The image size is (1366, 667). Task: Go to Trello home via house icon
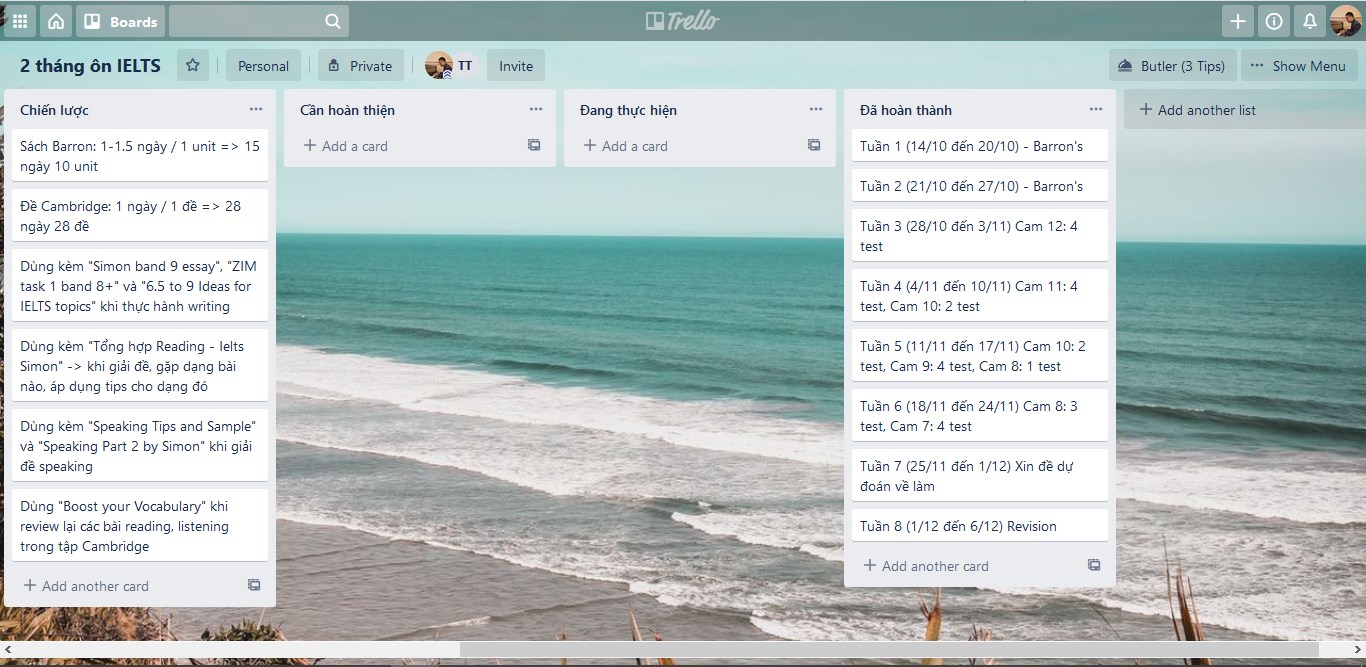pyautogui.click(x=56, y=21)
